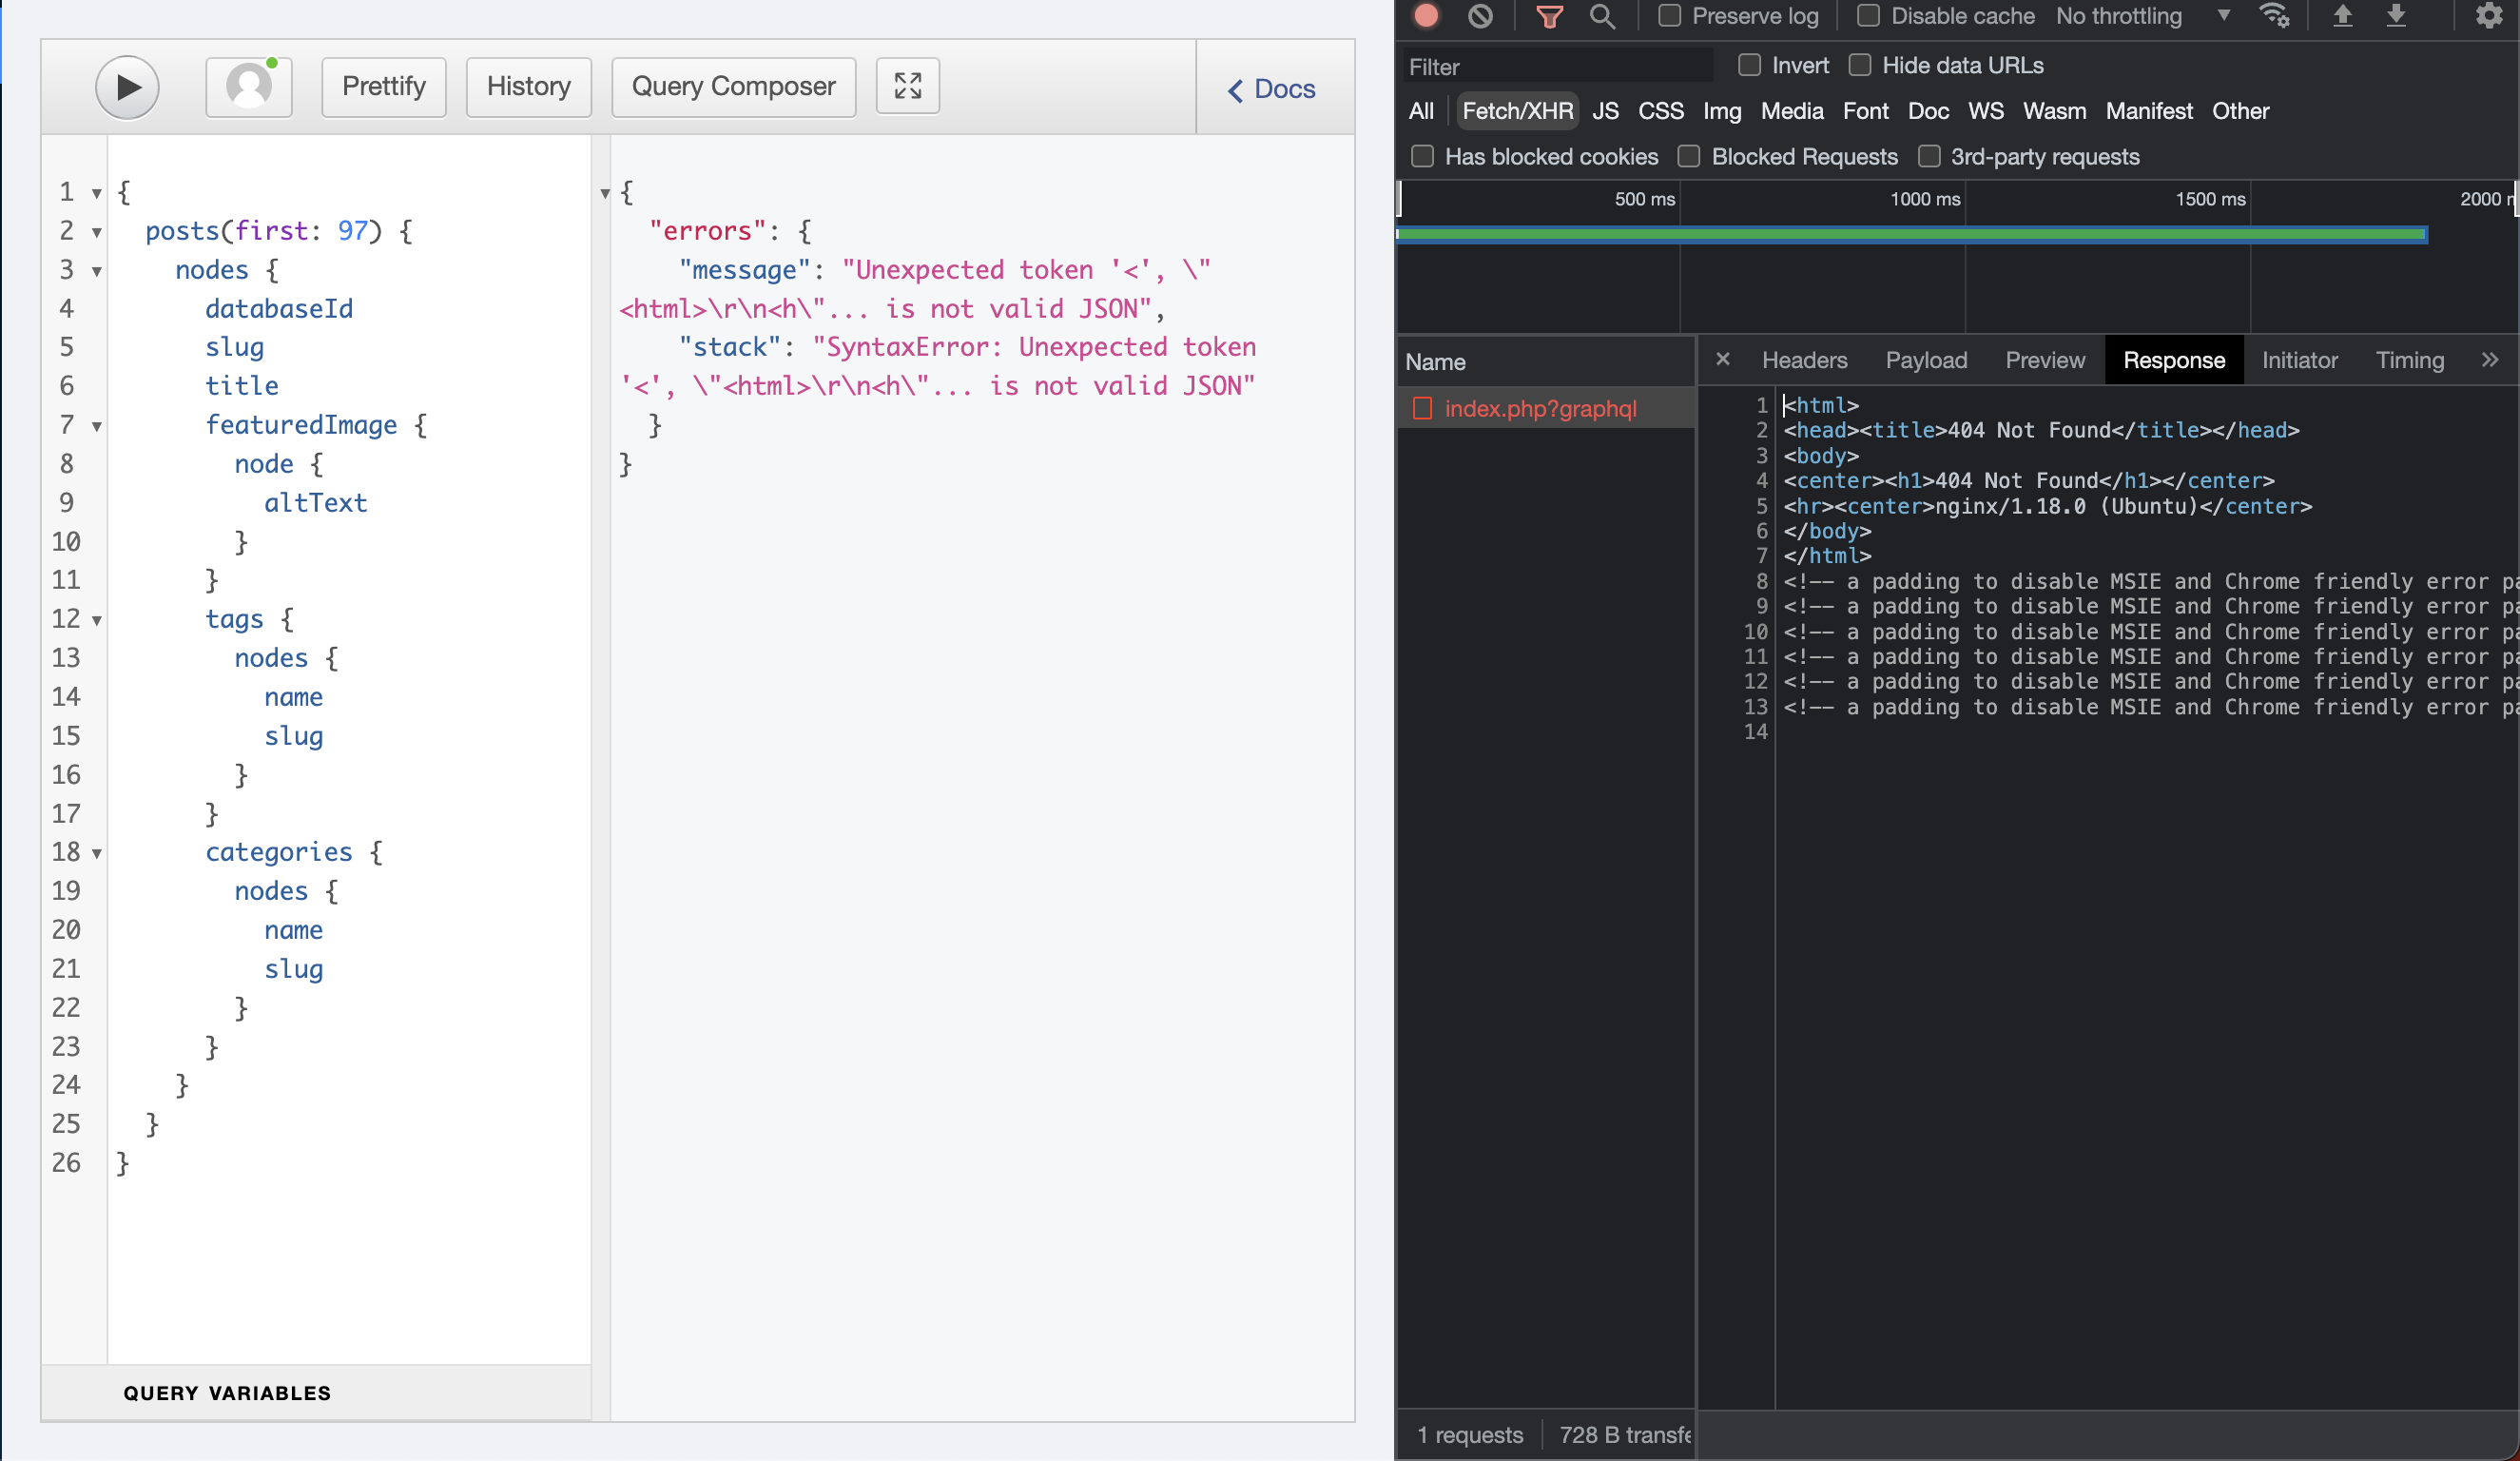The image size is (2520, 1461).
Task: Open network conditions wifi icon
Action: point(2274,16)
